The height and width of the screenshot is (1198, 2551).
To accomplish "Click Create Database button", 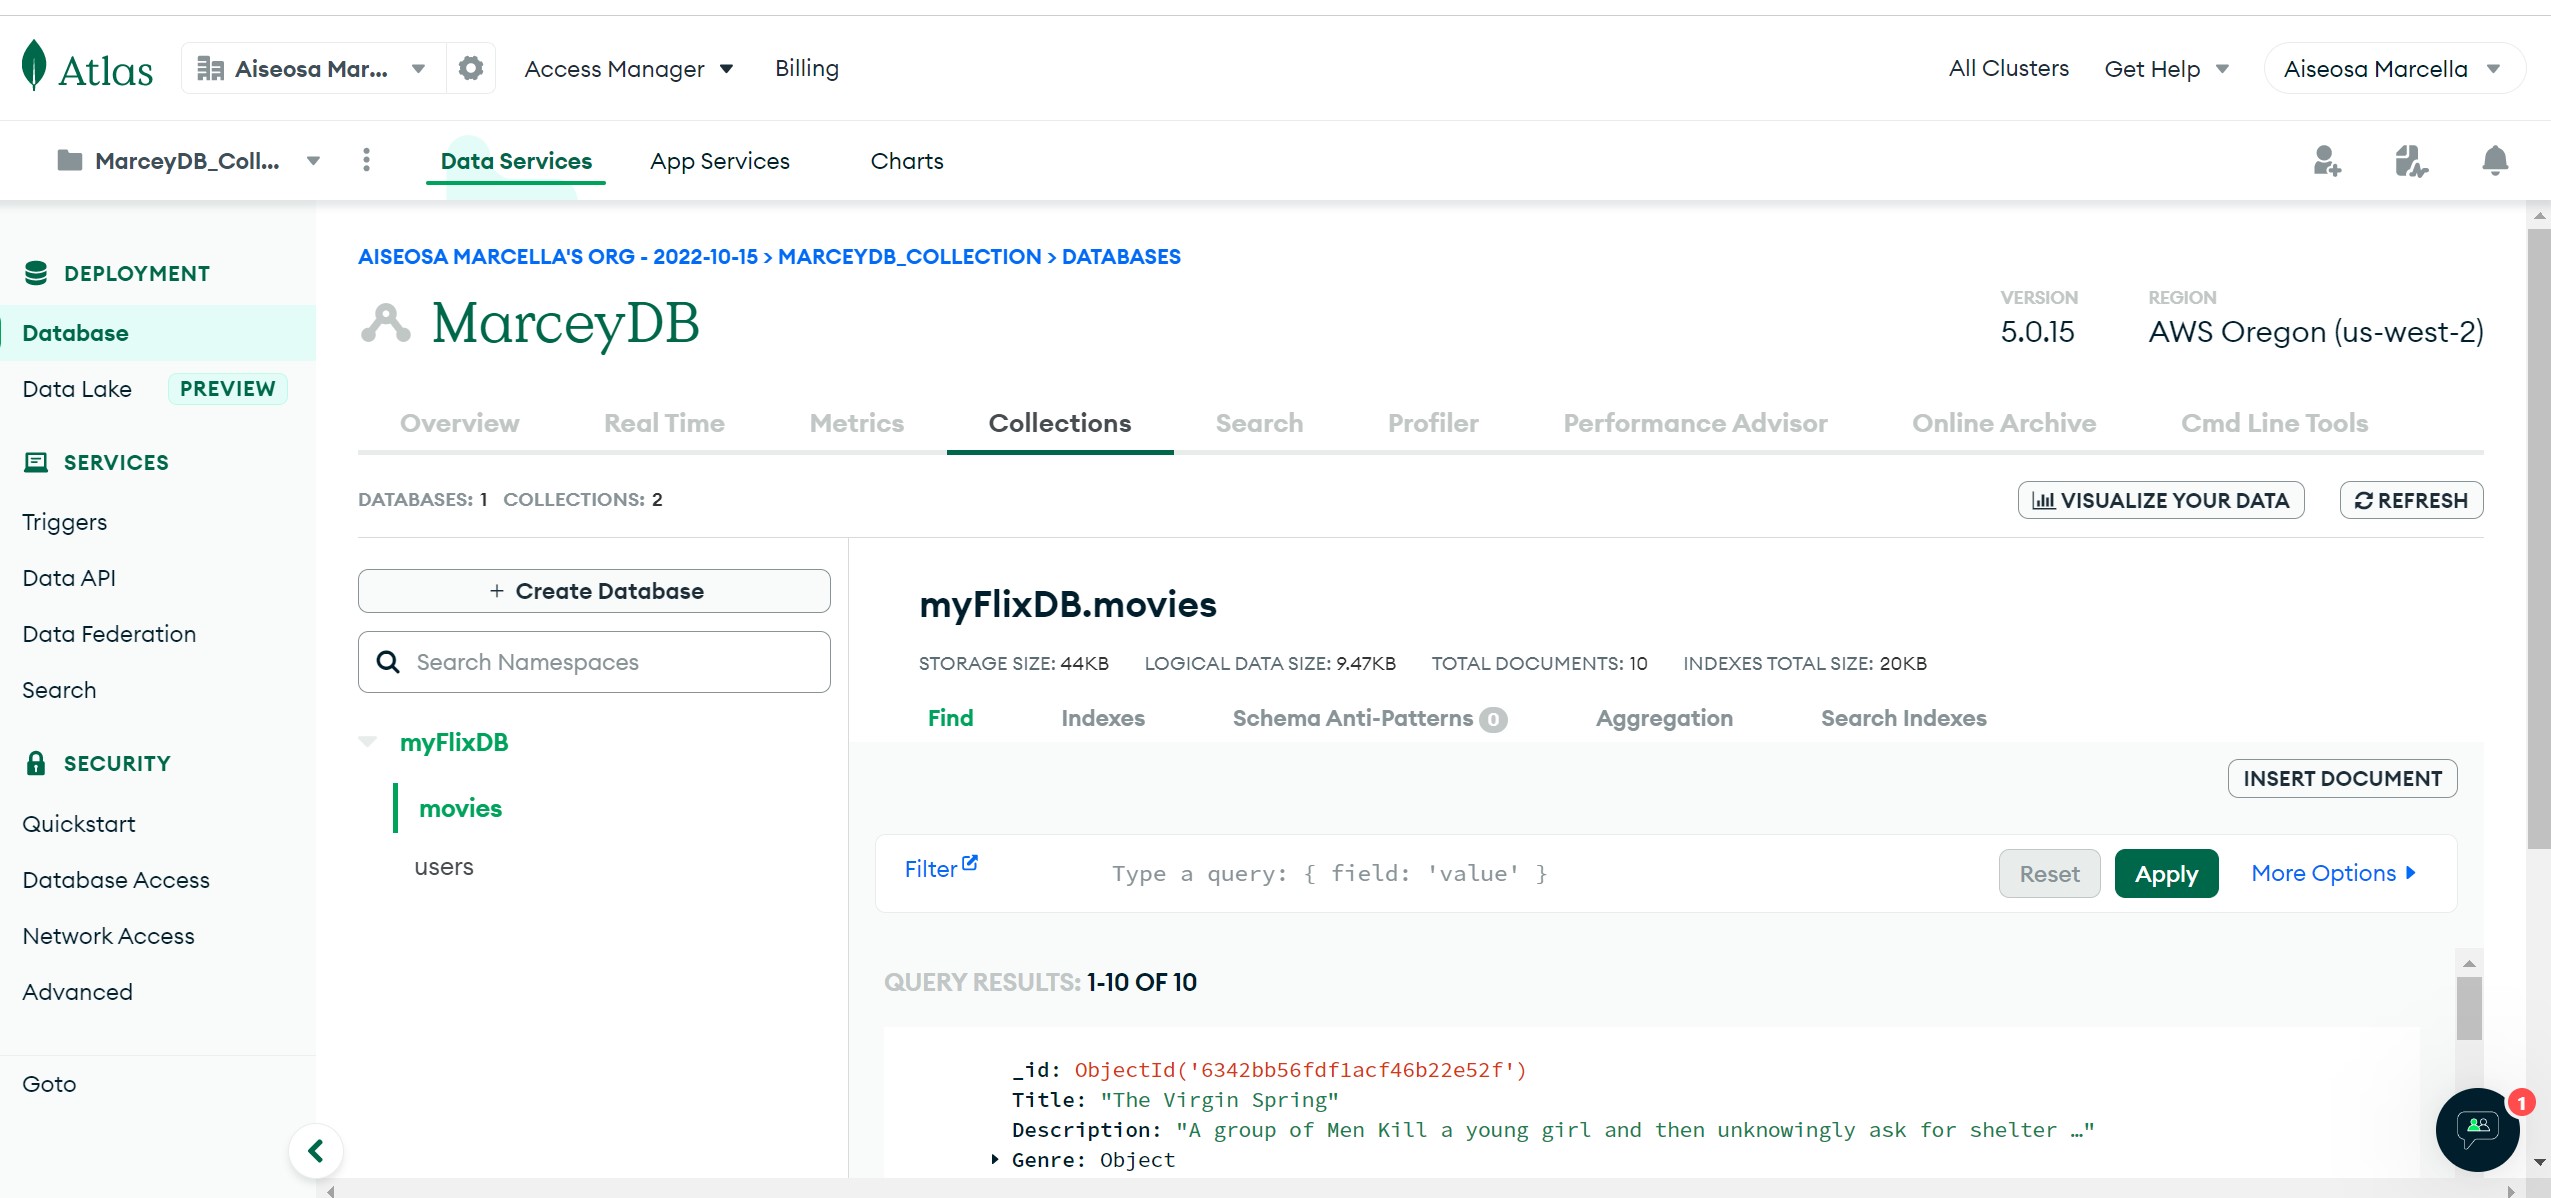I will coord(594,591).
